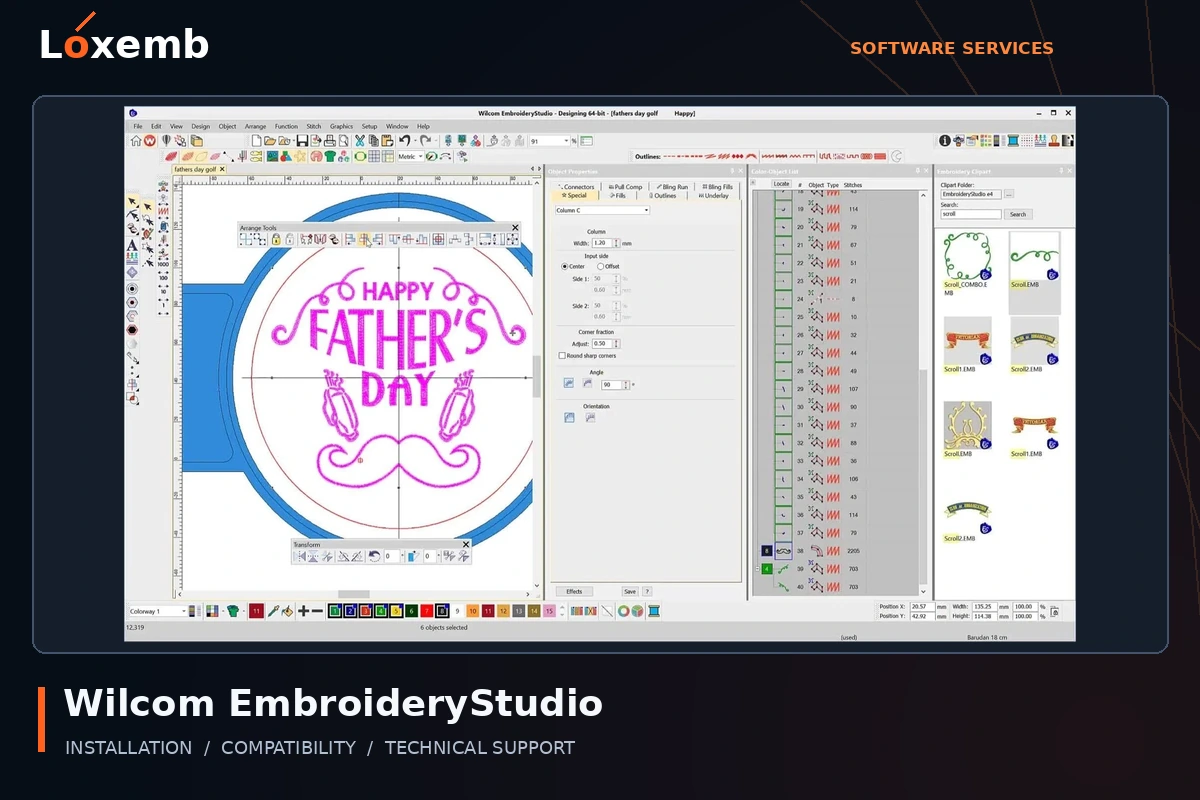
Task: Switch to the Connectors tab
Action: tap(576, 187)
